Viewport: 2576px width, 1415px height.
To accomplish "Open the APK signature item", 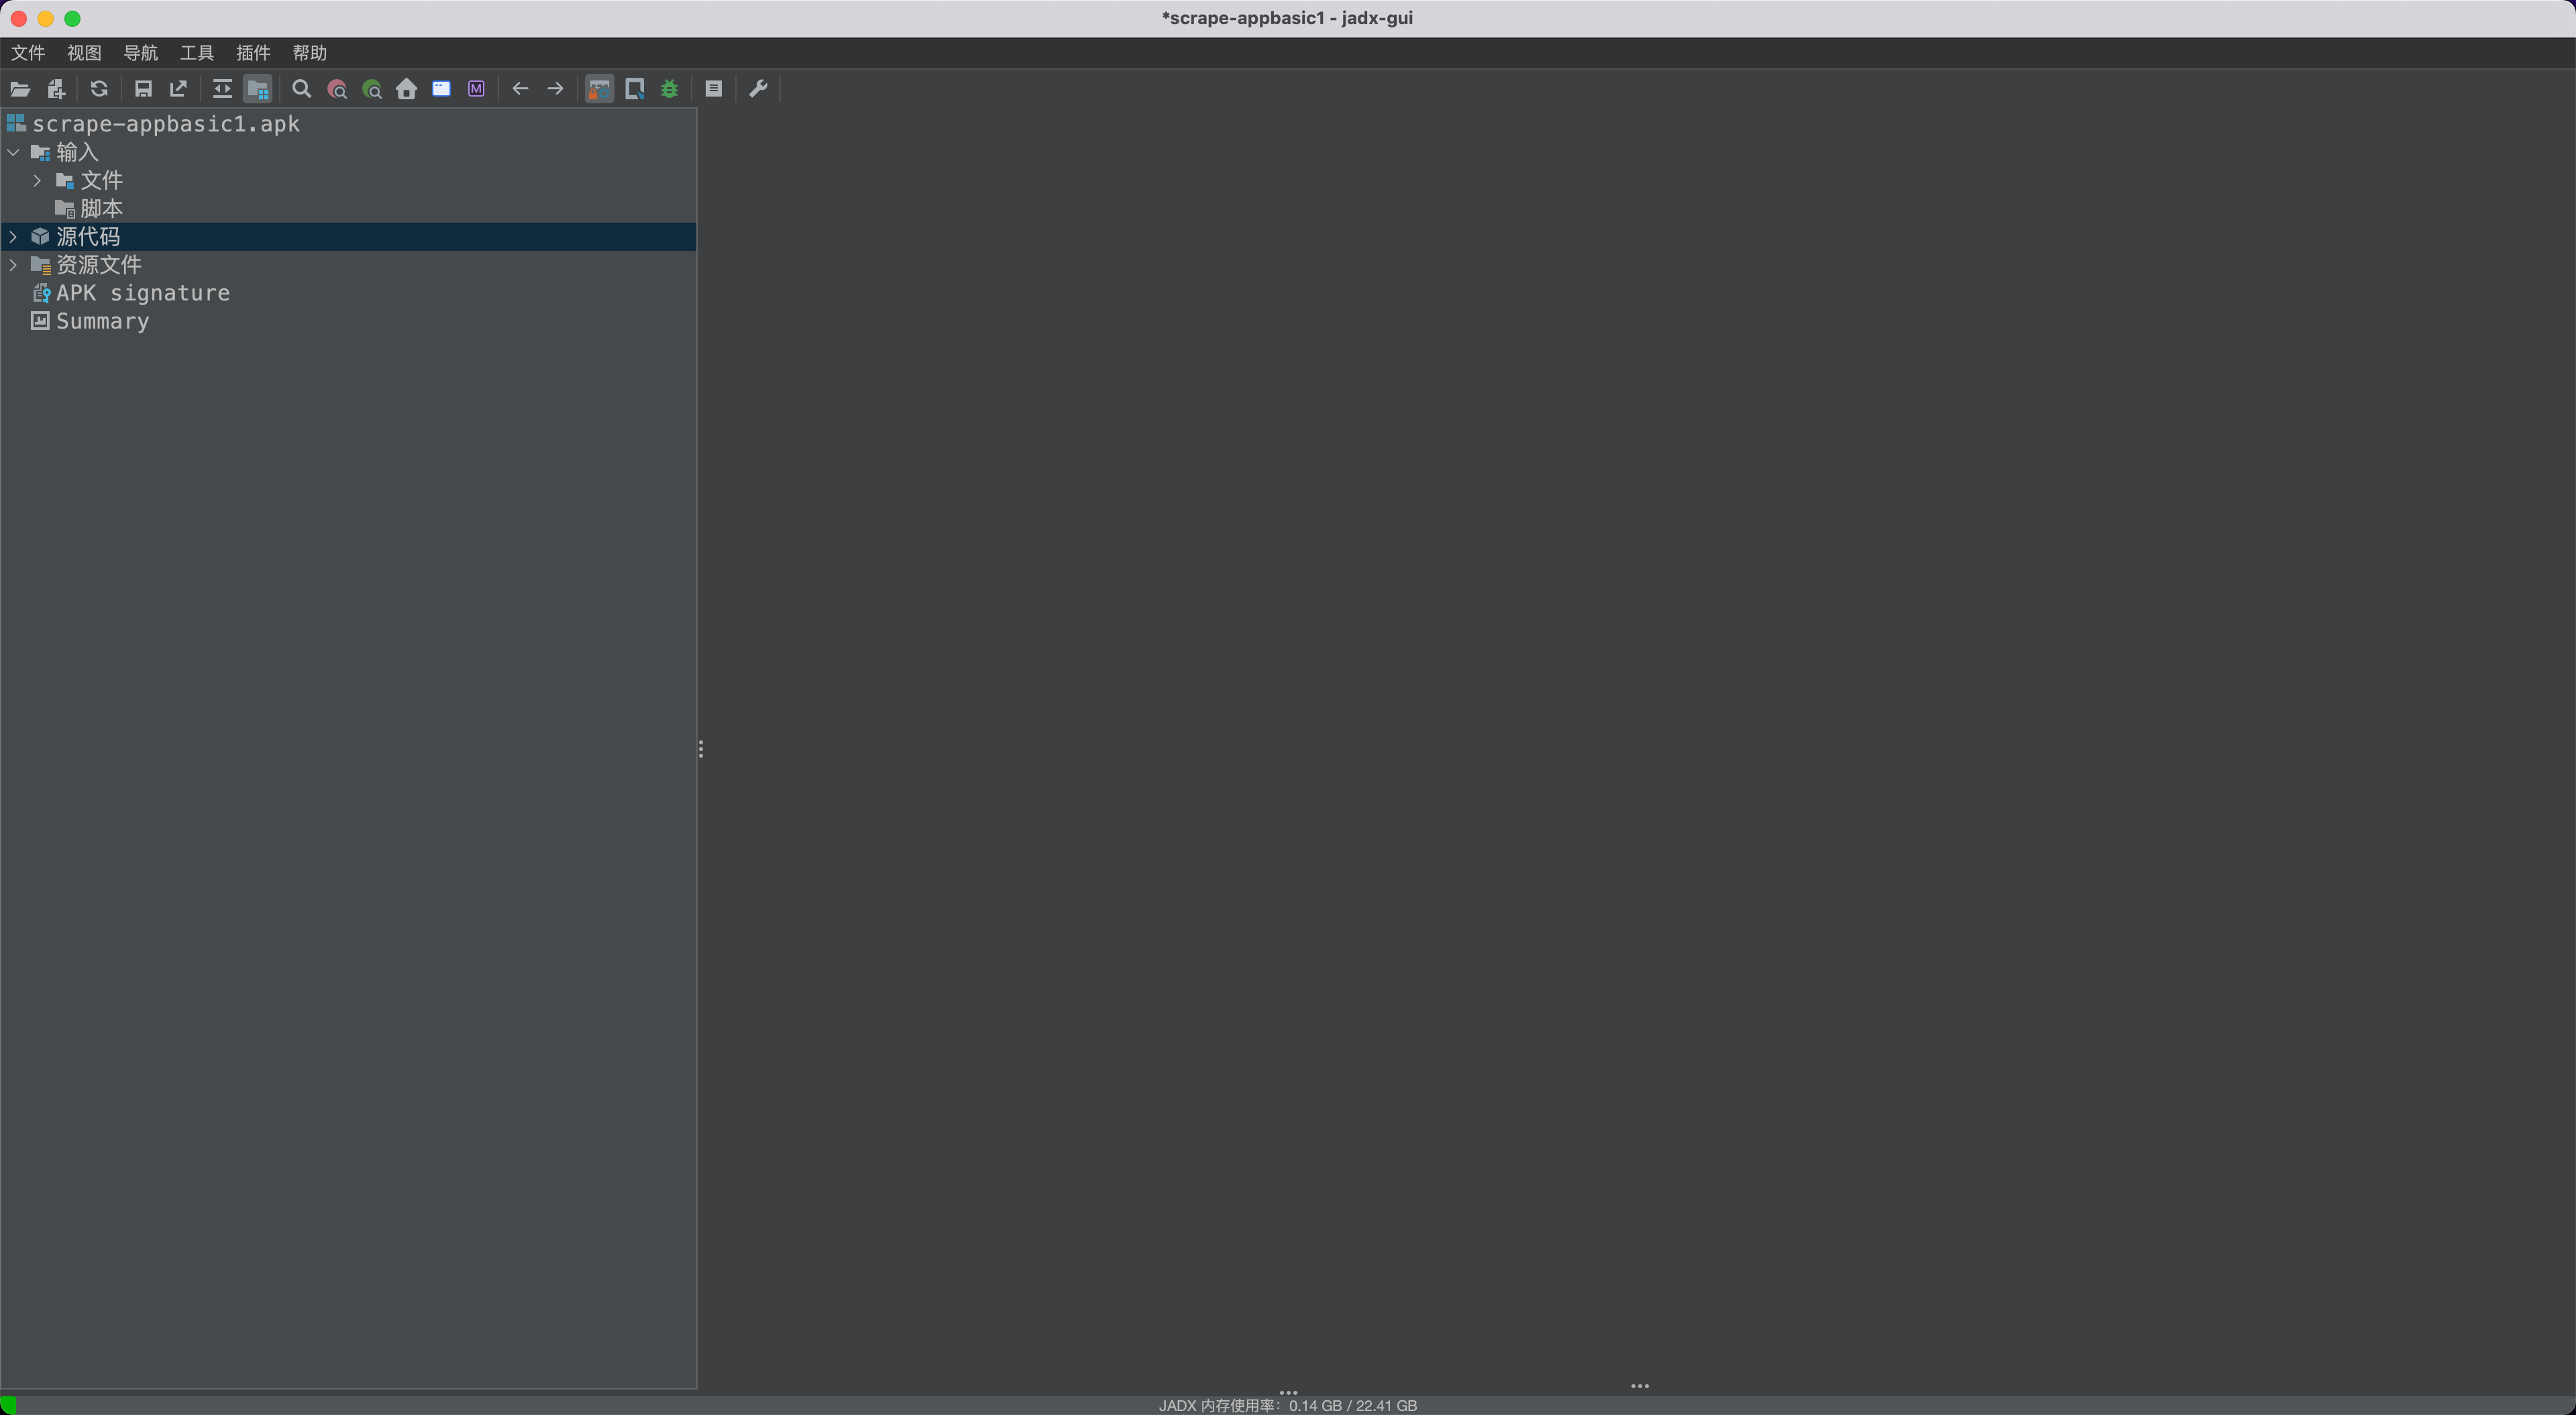I will [x=142, y=293].
